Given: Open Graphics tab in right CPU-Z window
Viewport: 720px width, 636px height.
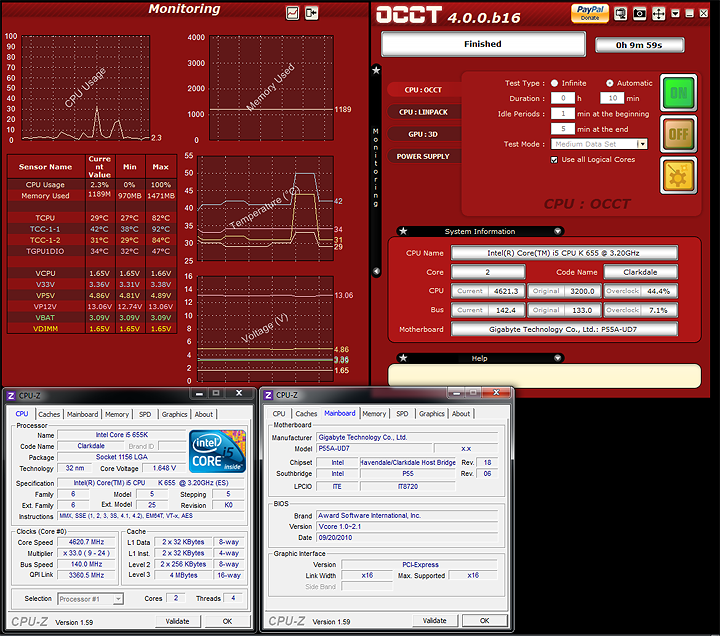Looking at the screenshot, I should tap(432, 414).
